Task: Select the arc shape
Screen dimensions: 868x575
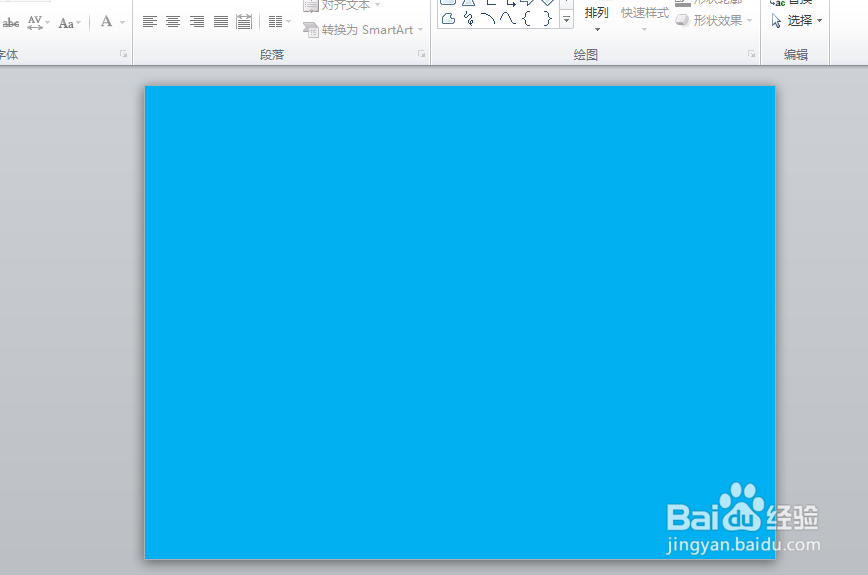Action: pos(488,19)
